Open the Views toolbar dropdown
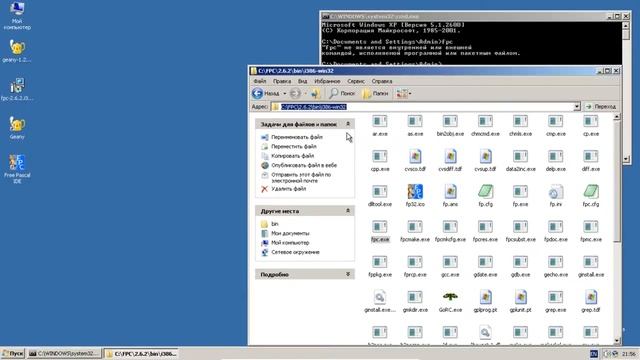Viewport: 640px width, 360px height. tap(404, 93)
